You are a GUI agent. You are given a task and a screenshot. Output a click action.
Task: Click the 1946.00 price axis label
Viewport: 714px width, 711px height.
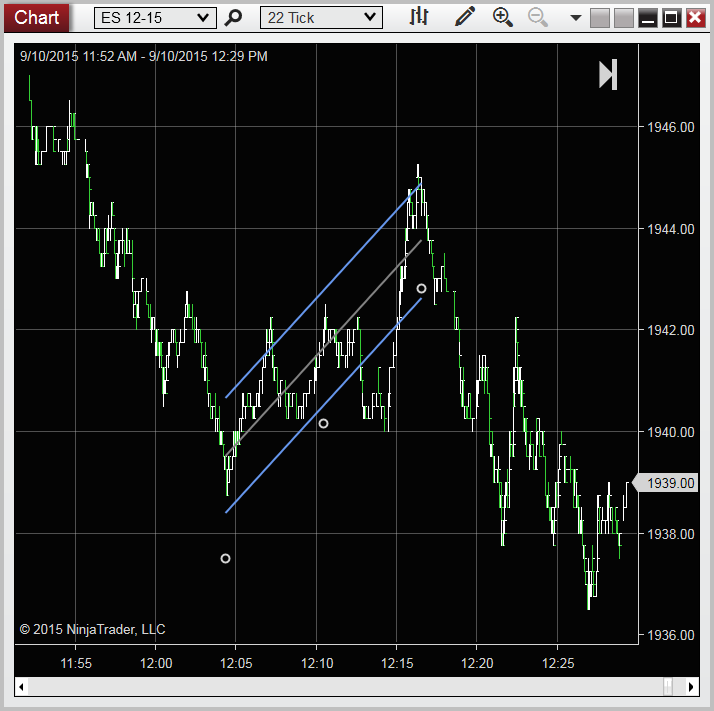click(x=671, y=127)
